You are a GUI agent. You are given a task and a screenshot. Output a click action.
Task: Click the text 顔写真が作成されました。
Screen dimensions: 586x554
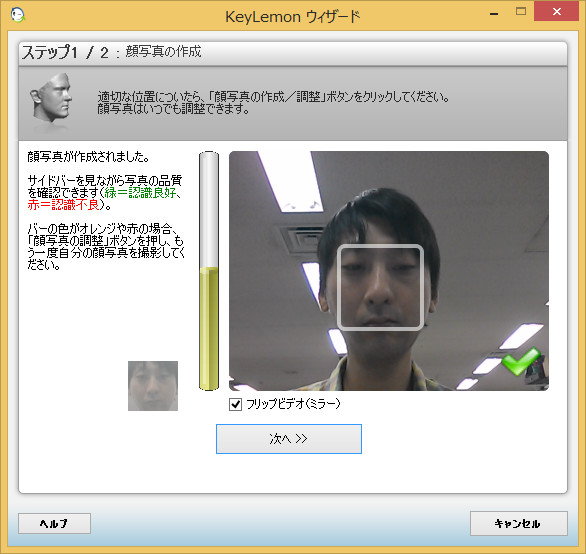[x=88, y=157]
